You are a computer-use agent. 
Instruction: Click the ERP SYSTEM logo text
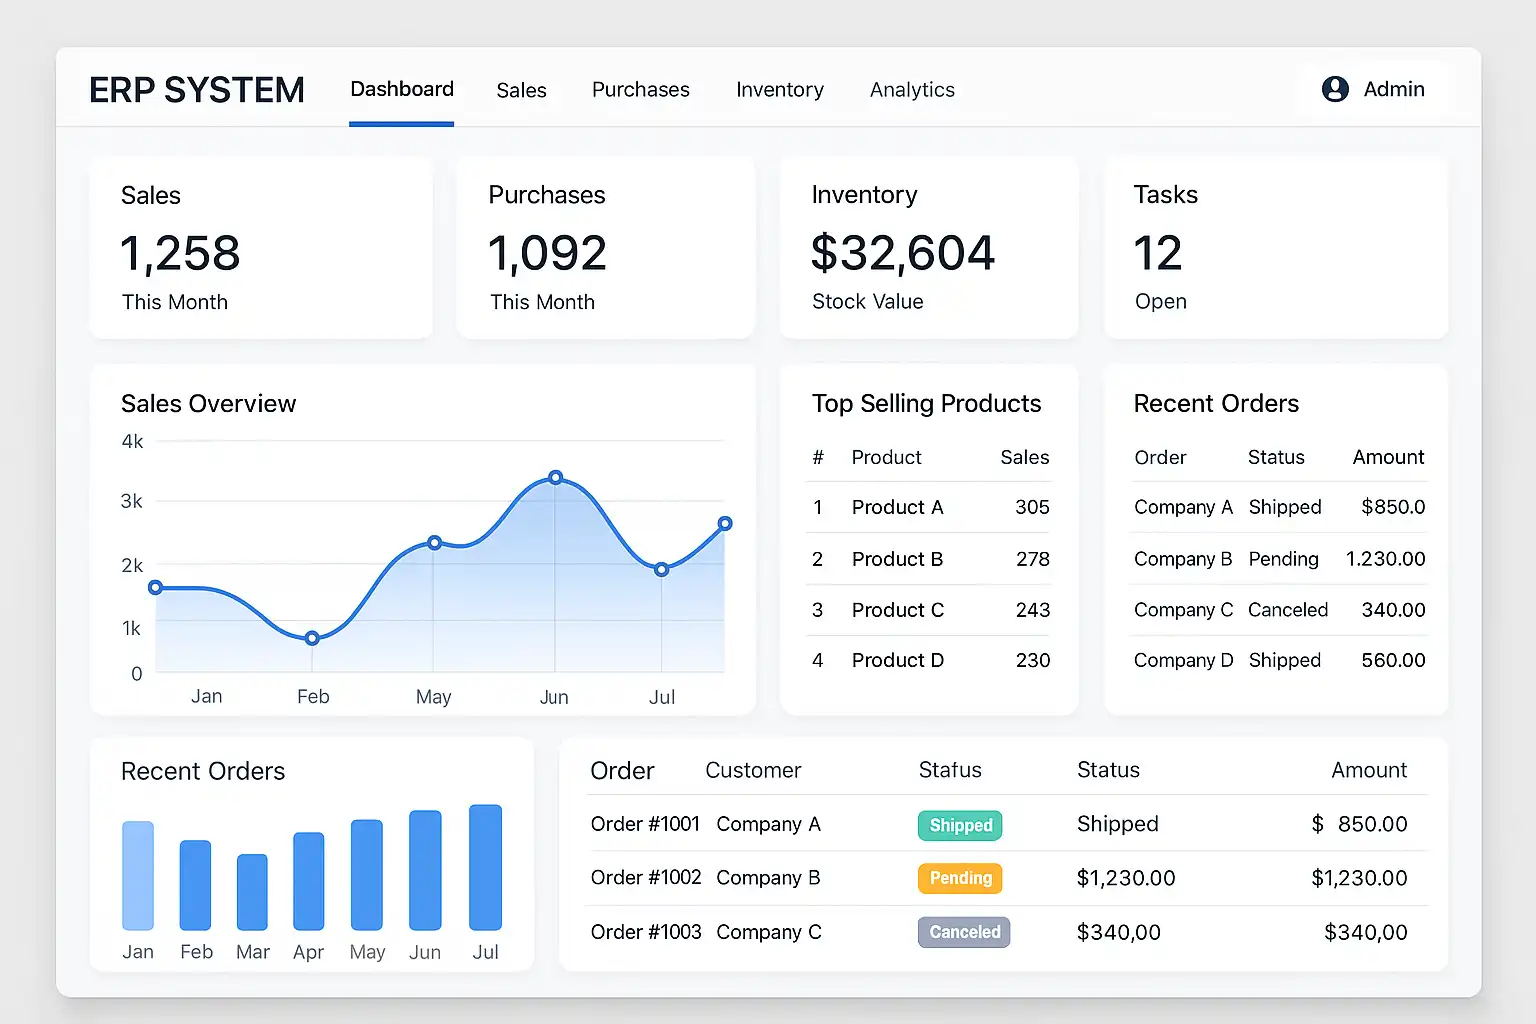[197, 90]
